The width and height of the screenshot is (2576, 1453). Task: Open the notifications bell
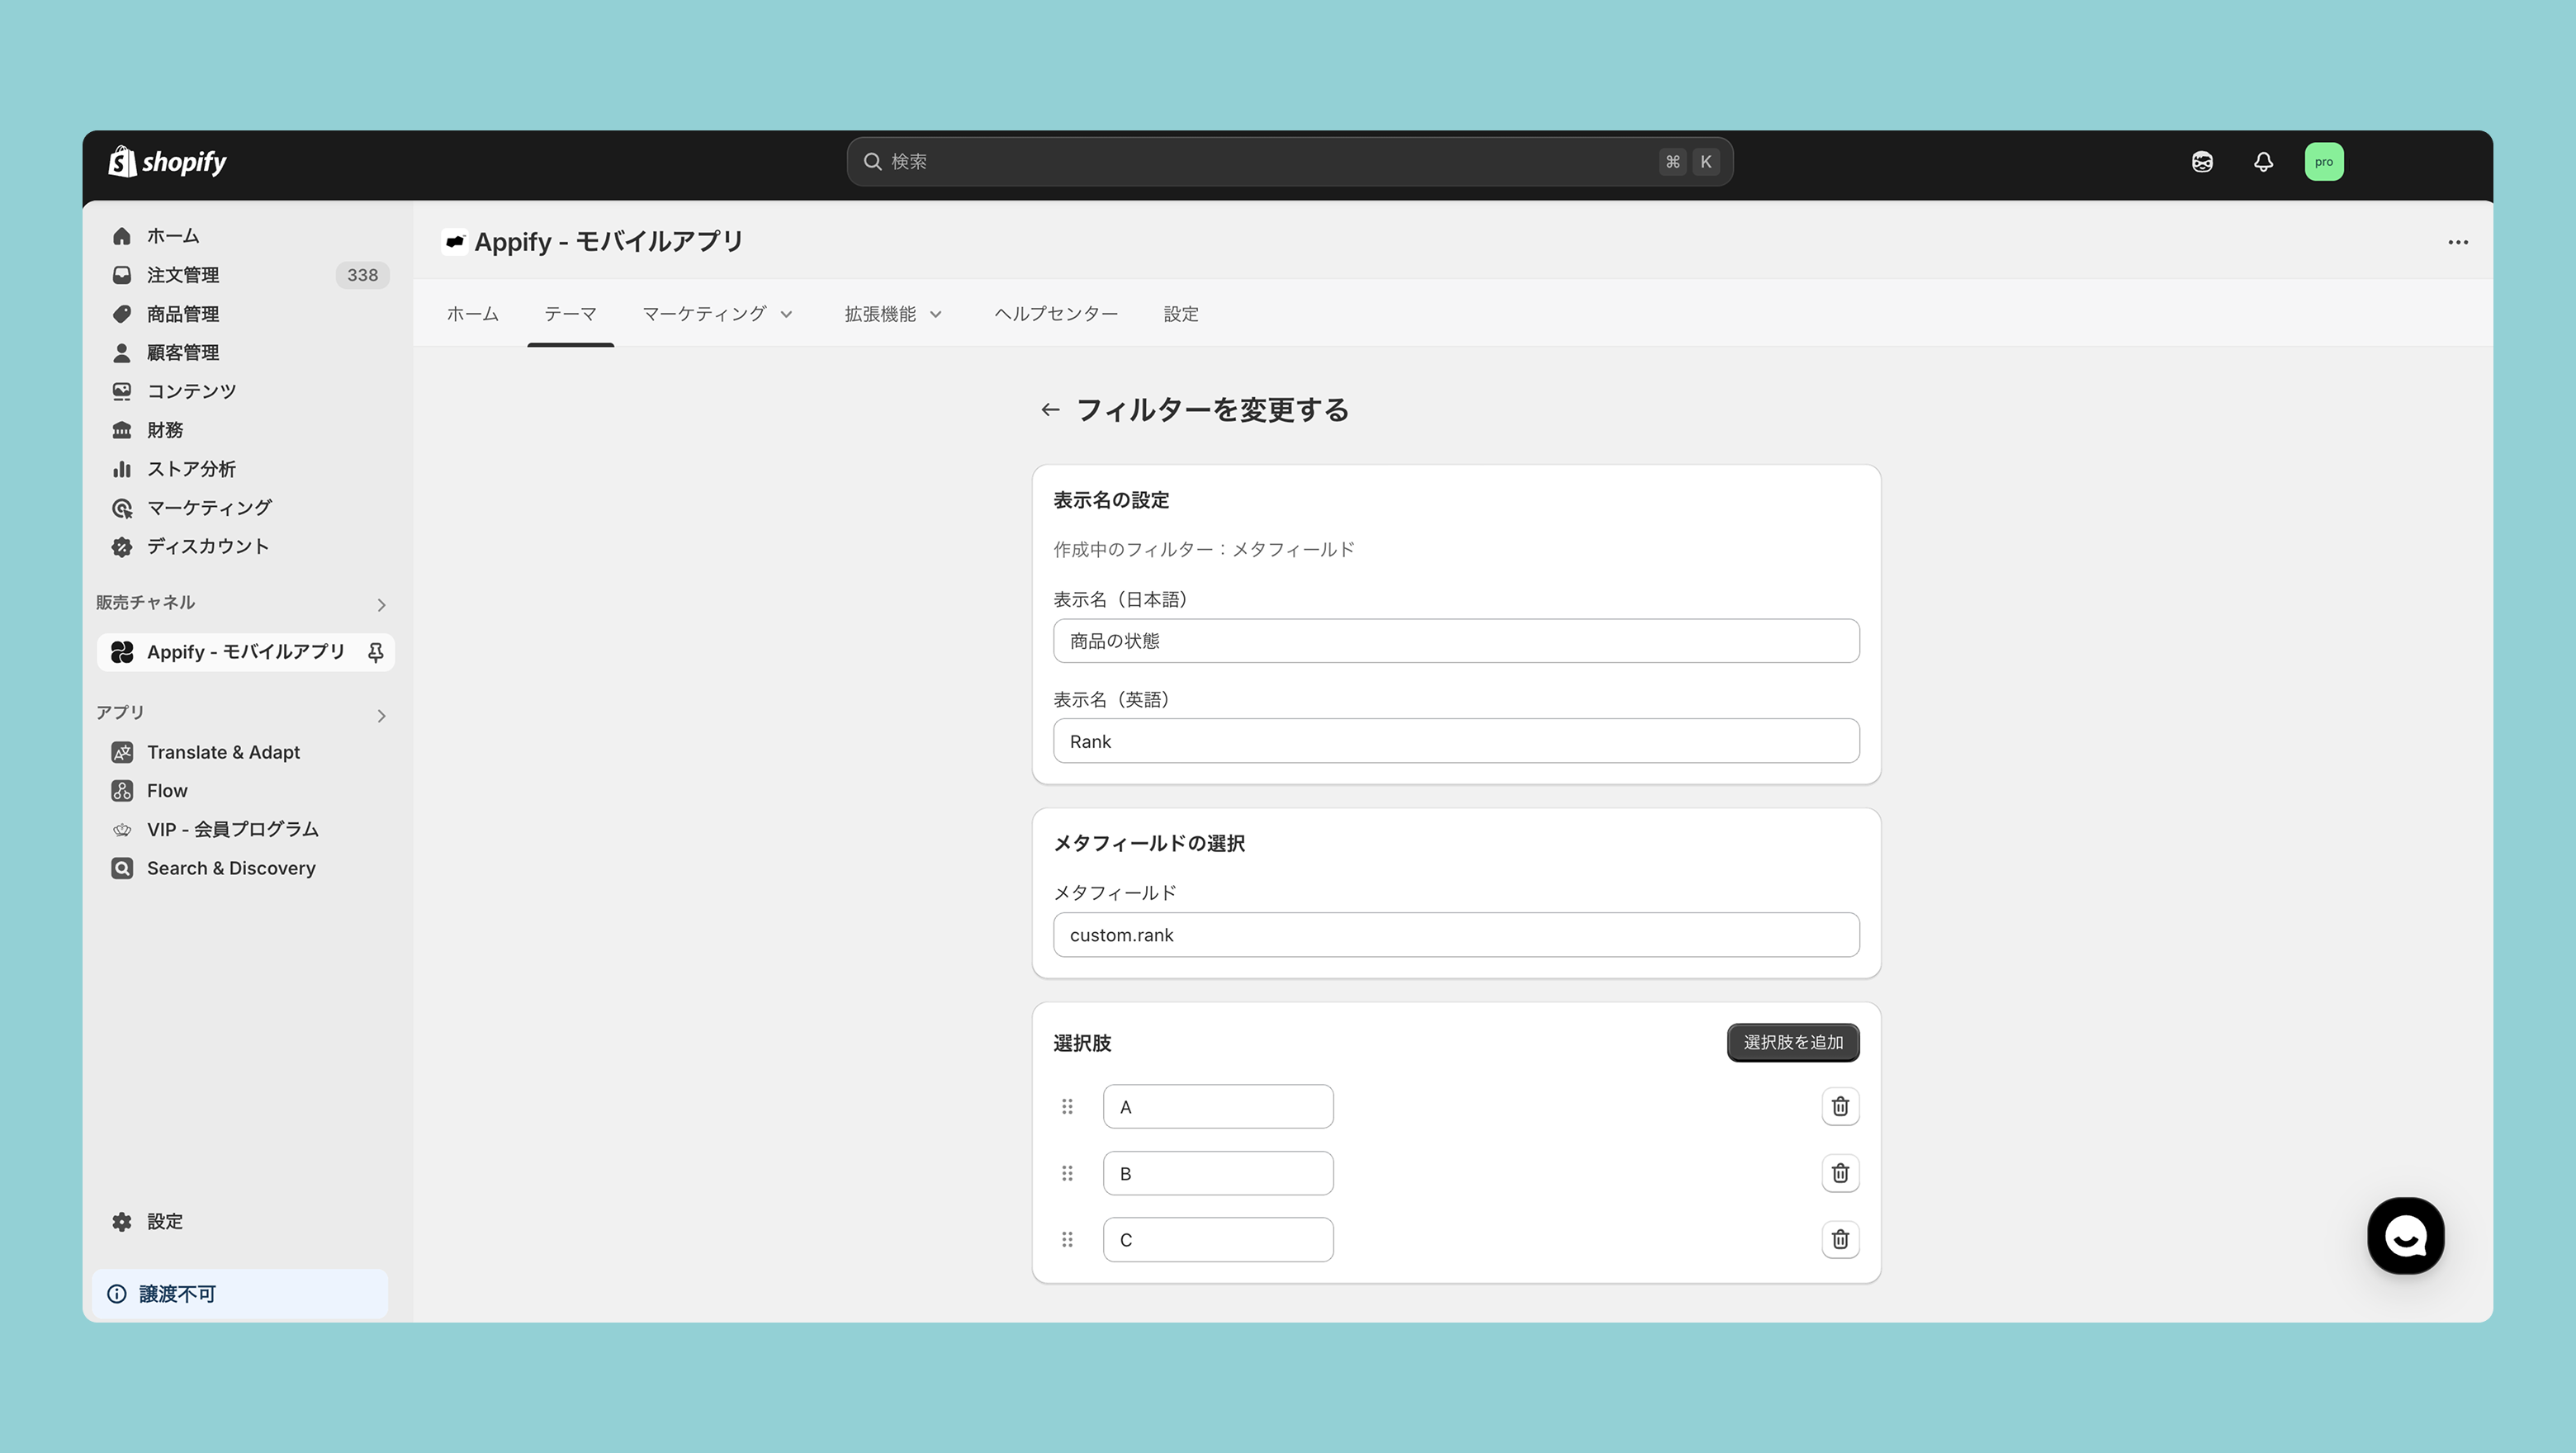[x=2263, y=162]
